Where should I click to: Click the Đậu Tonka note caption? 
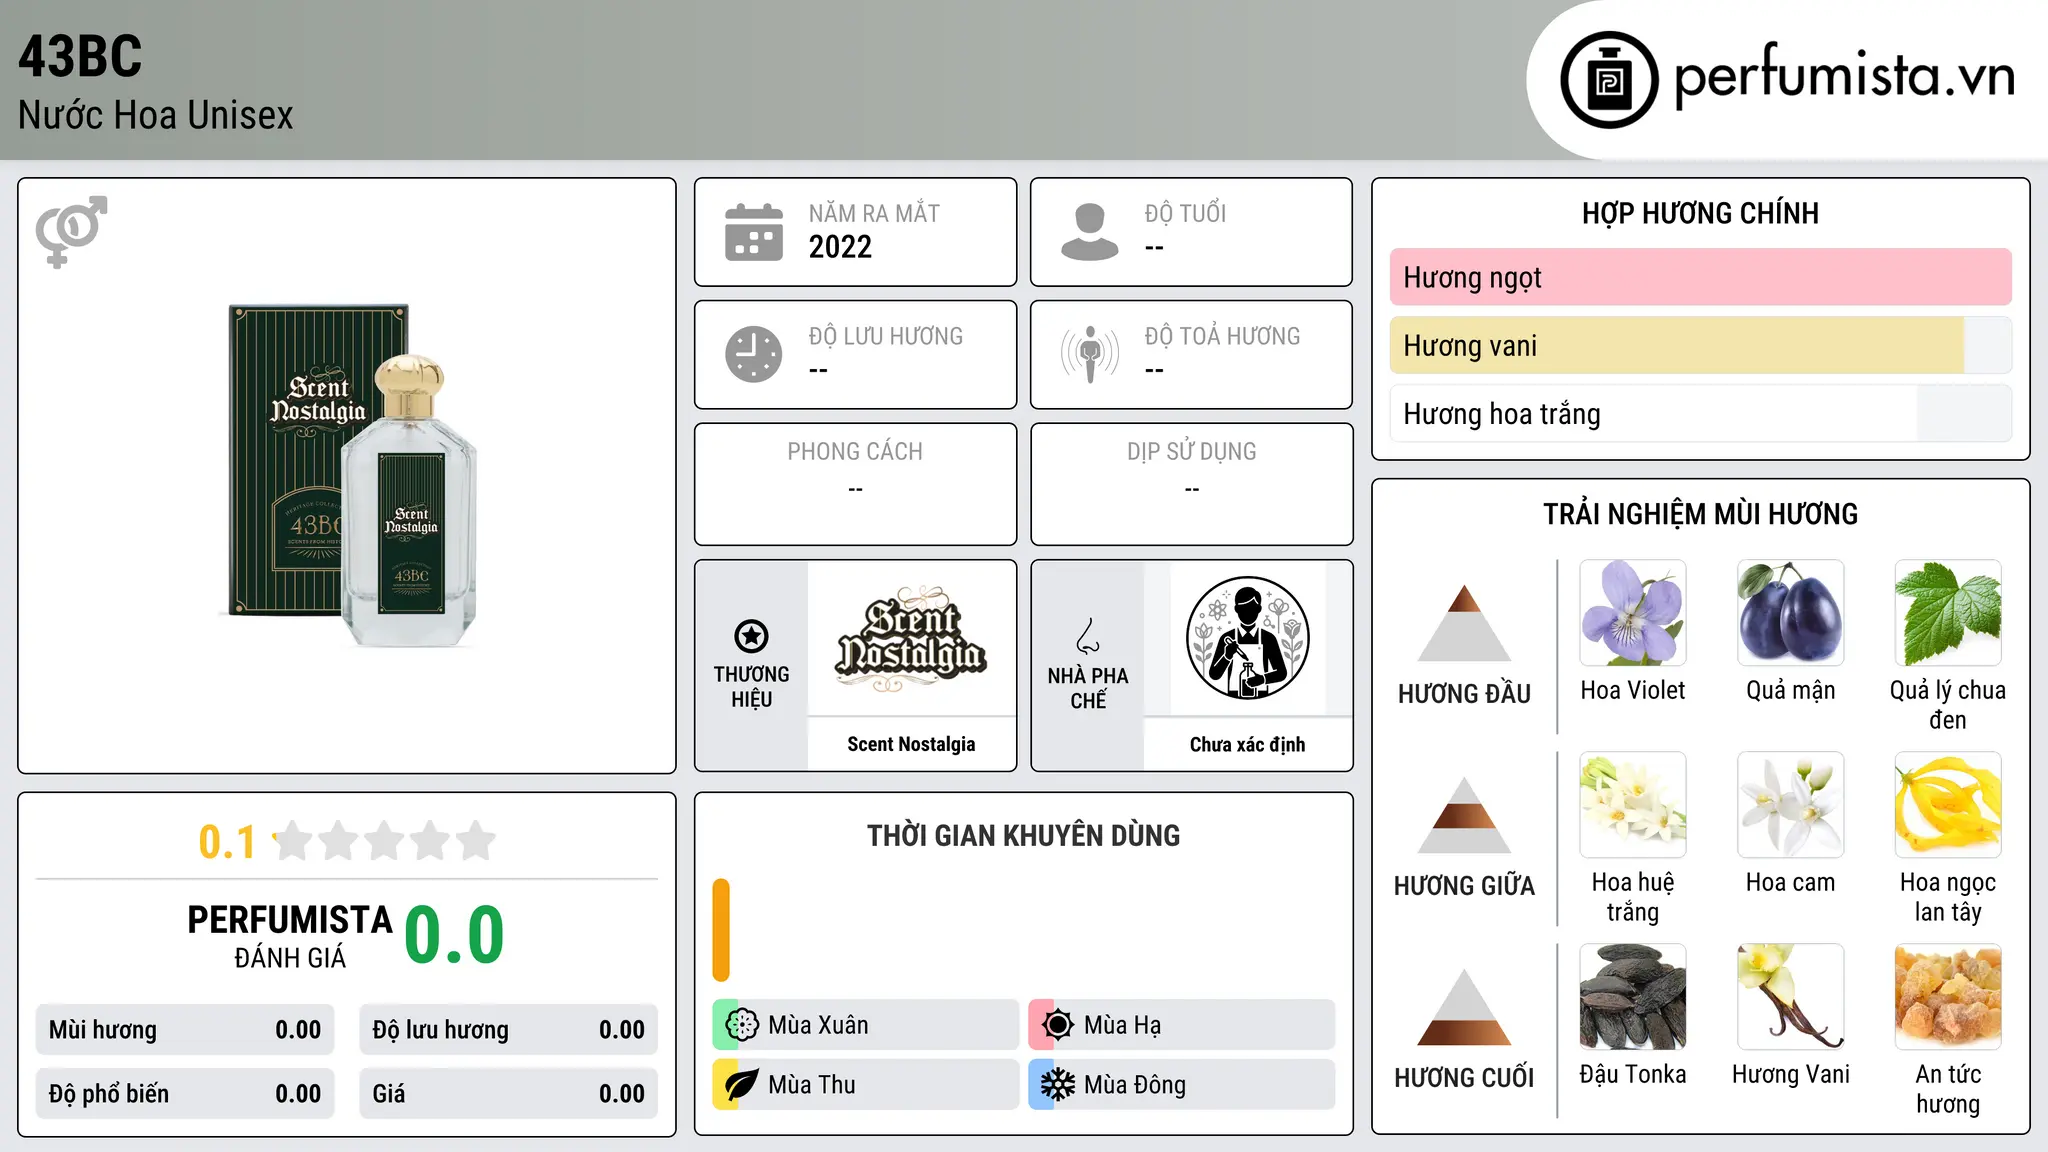coord(1633,1074)
